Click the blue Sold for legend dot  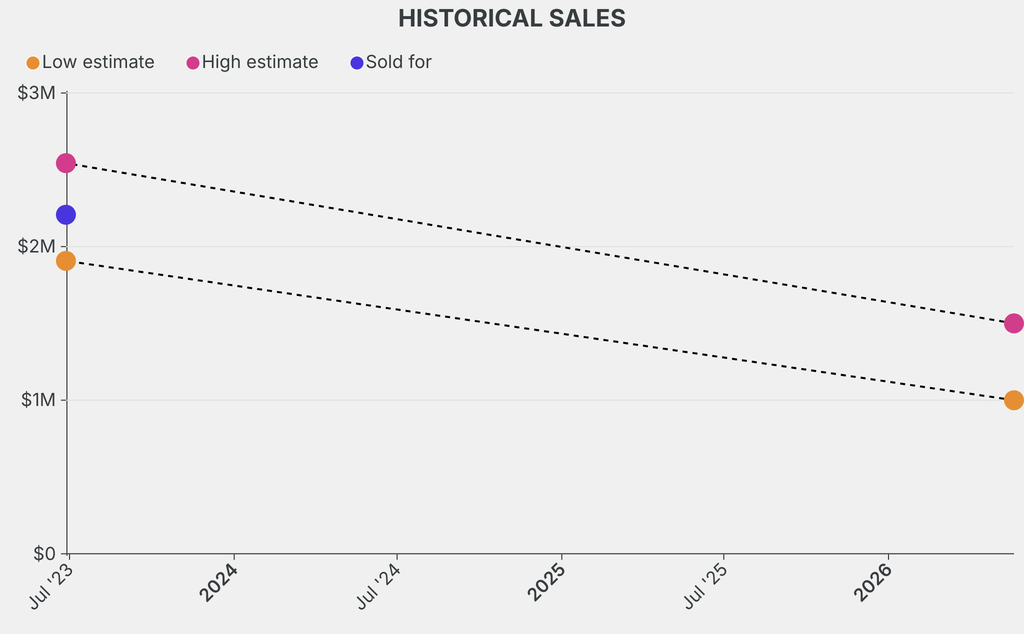pos(357,63)
